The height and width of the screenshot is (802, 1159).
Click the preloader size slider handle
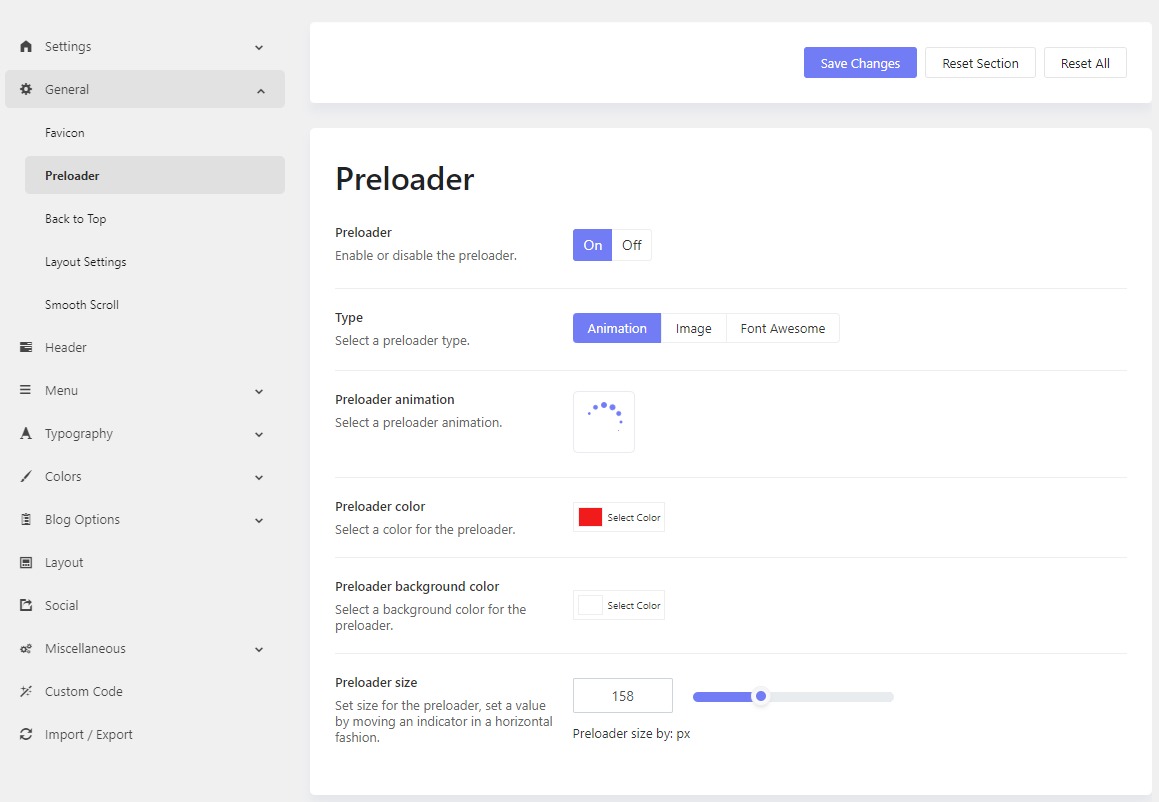761,696
